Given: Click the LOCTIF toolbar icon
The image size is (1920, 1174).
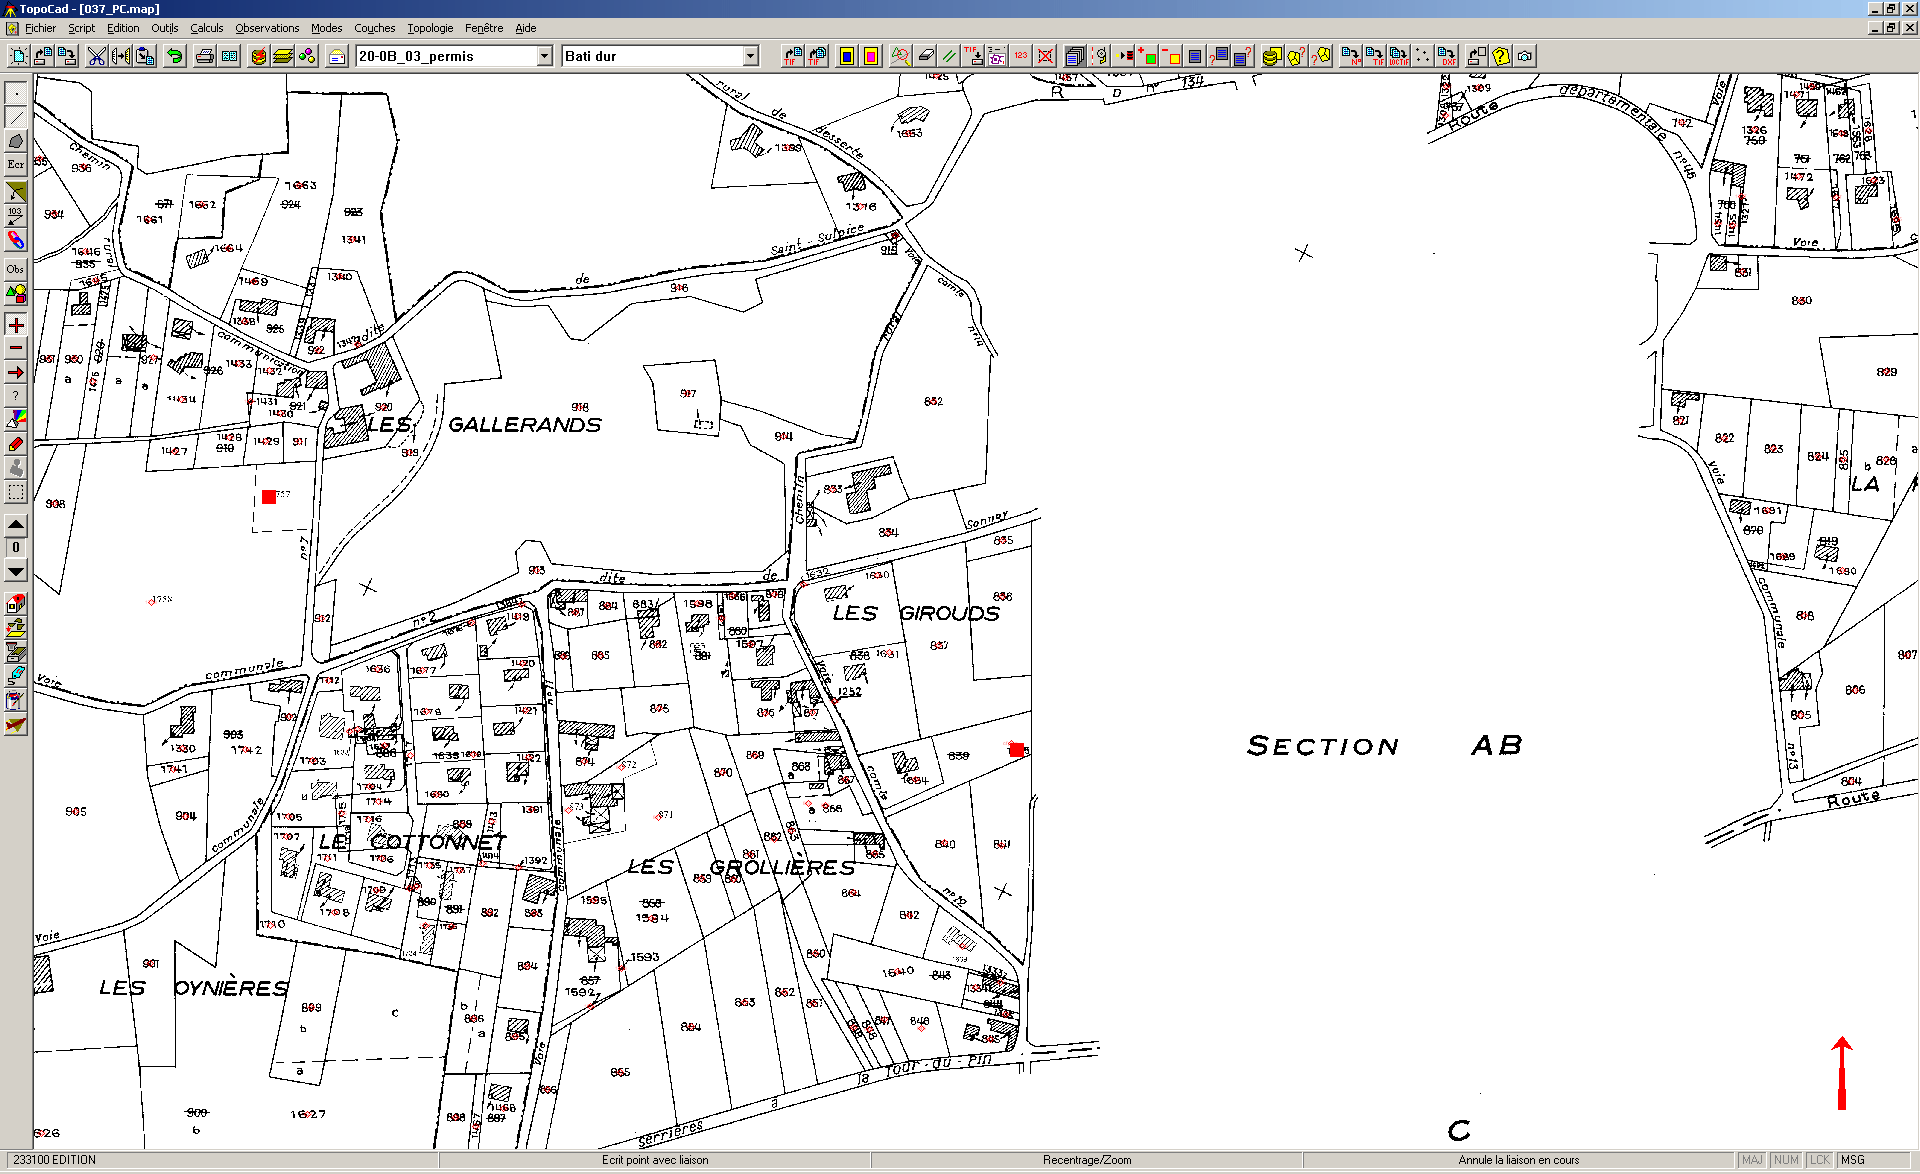Looking at the screenshot, I should (1399, 56).
